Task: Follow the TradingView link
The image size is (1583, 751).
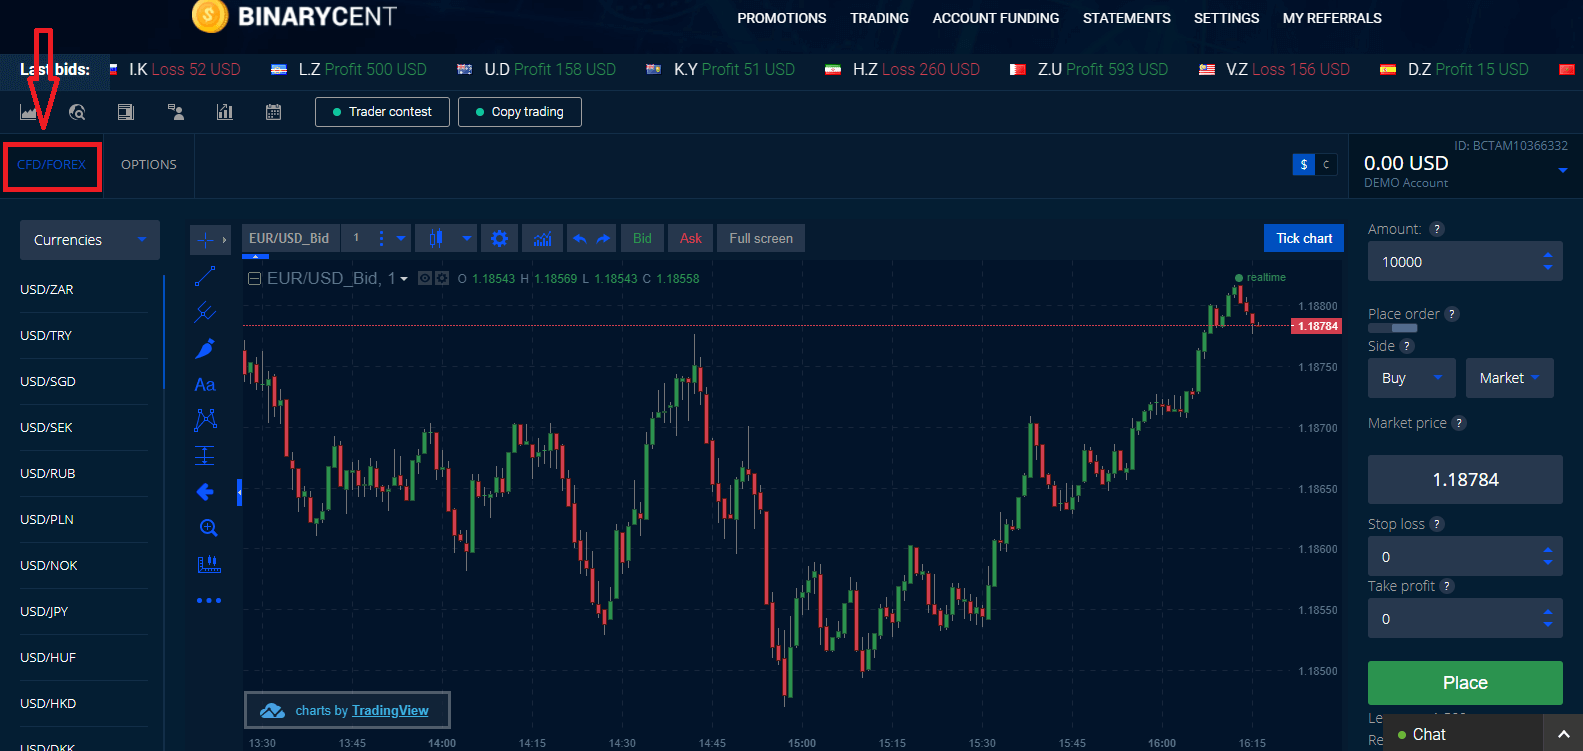Action: pos(390,711)
